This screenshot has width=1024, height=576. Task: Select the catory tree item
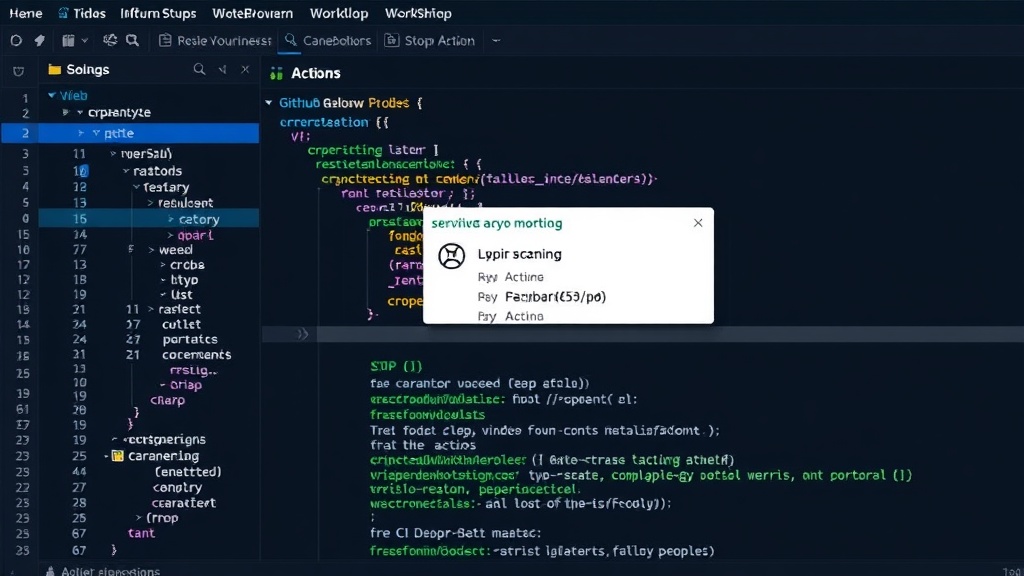pos(199,219)
